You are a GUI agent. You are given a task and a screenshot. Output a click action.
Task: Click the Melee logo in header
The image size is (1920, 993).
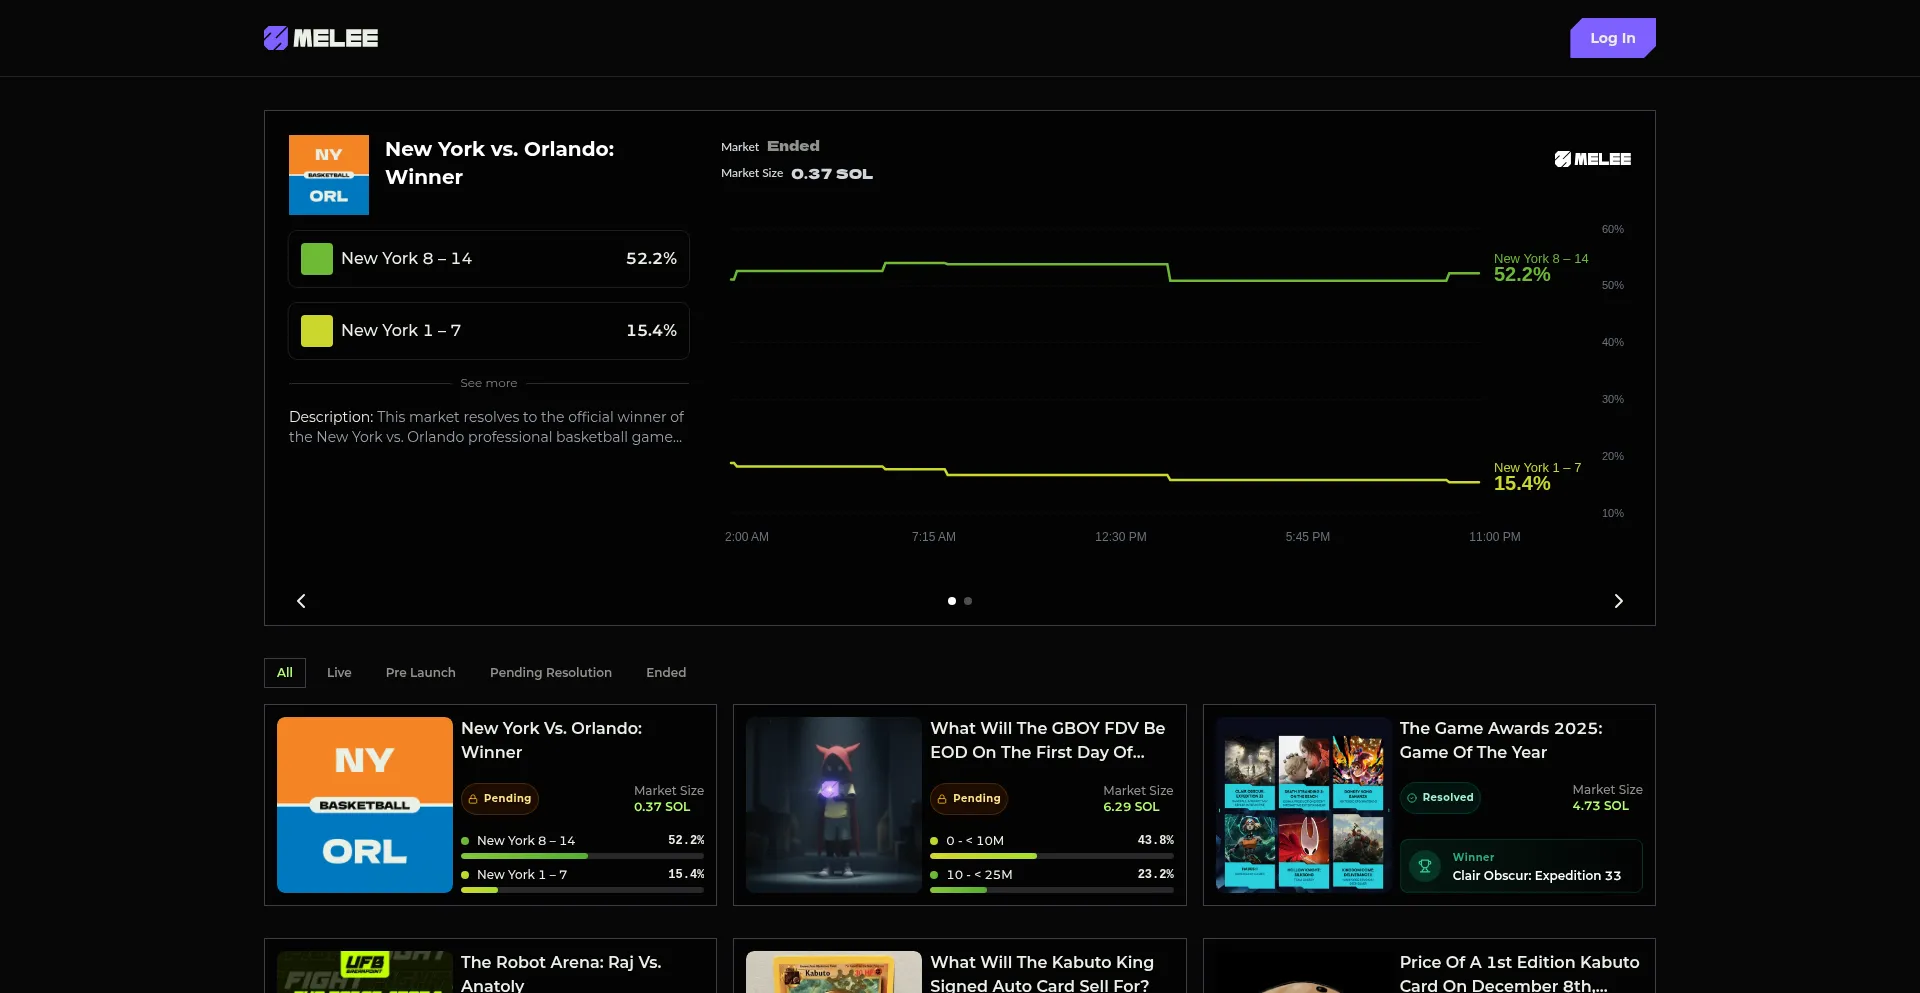[x=321, y=38]
